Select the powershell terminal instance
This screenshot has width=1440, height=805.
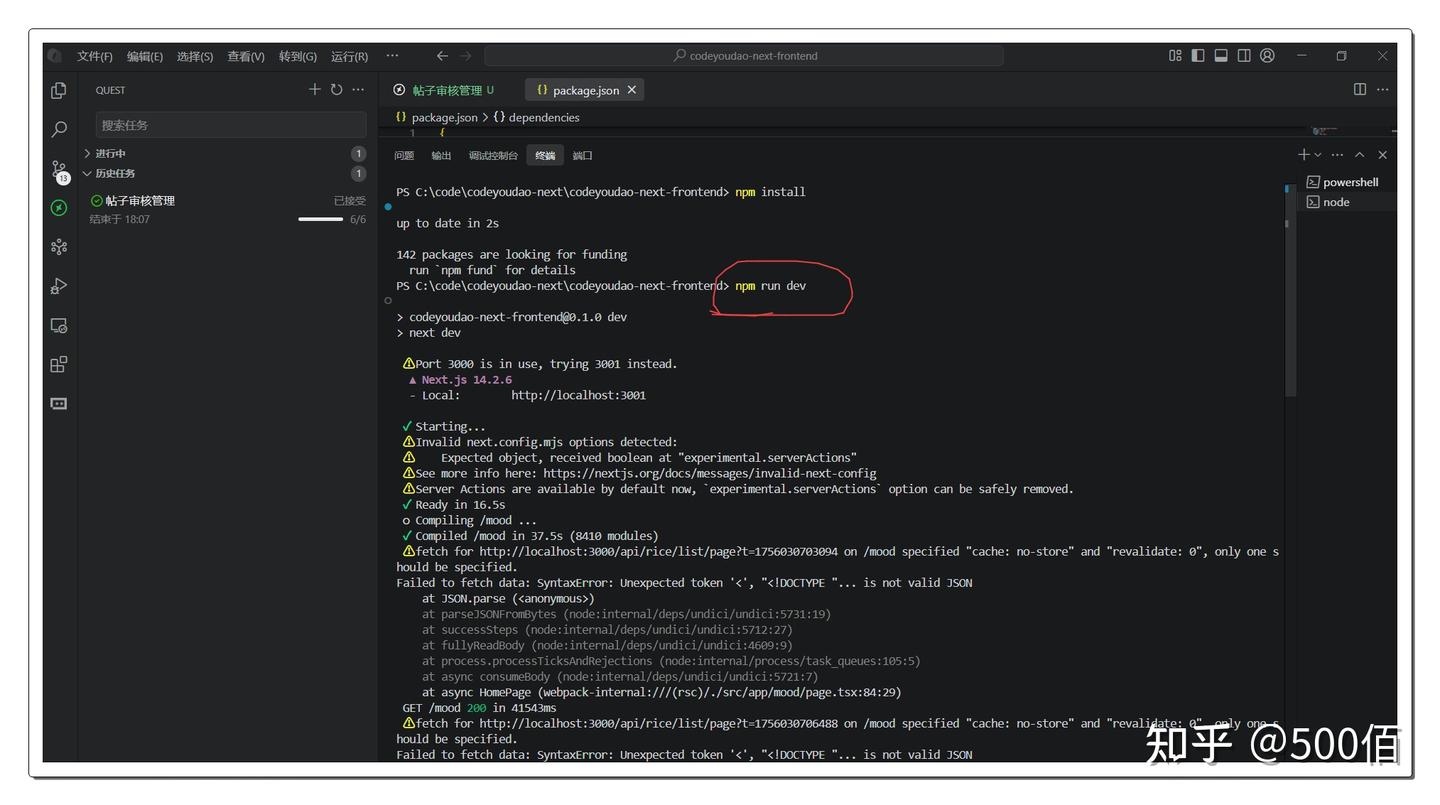(x=1349, y=182)
